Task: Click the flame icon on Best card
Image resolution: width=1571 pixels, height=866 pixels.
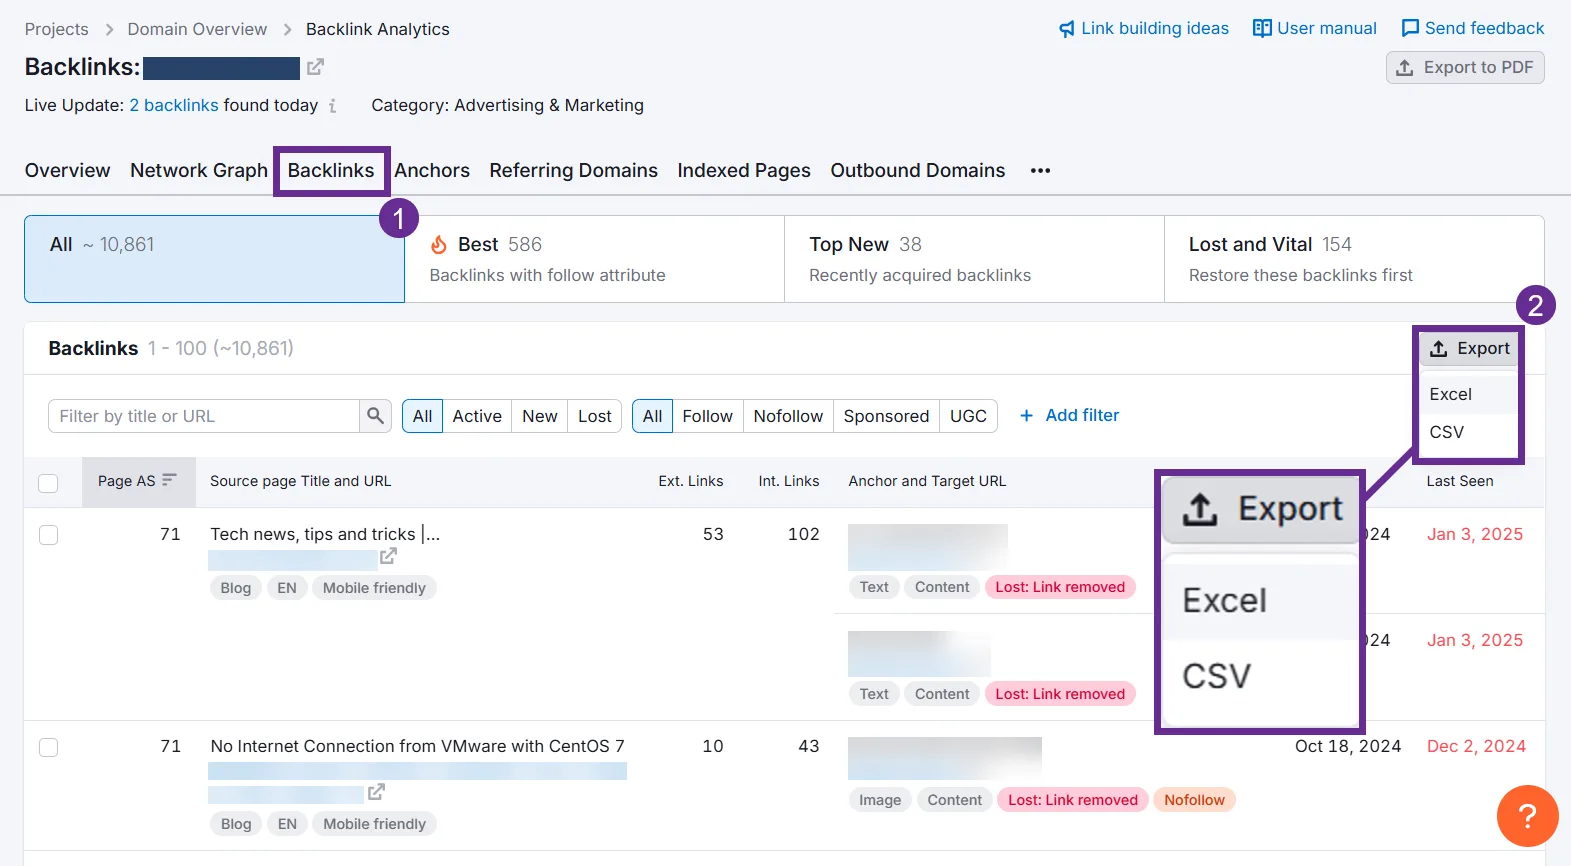Action: point(438,245)
